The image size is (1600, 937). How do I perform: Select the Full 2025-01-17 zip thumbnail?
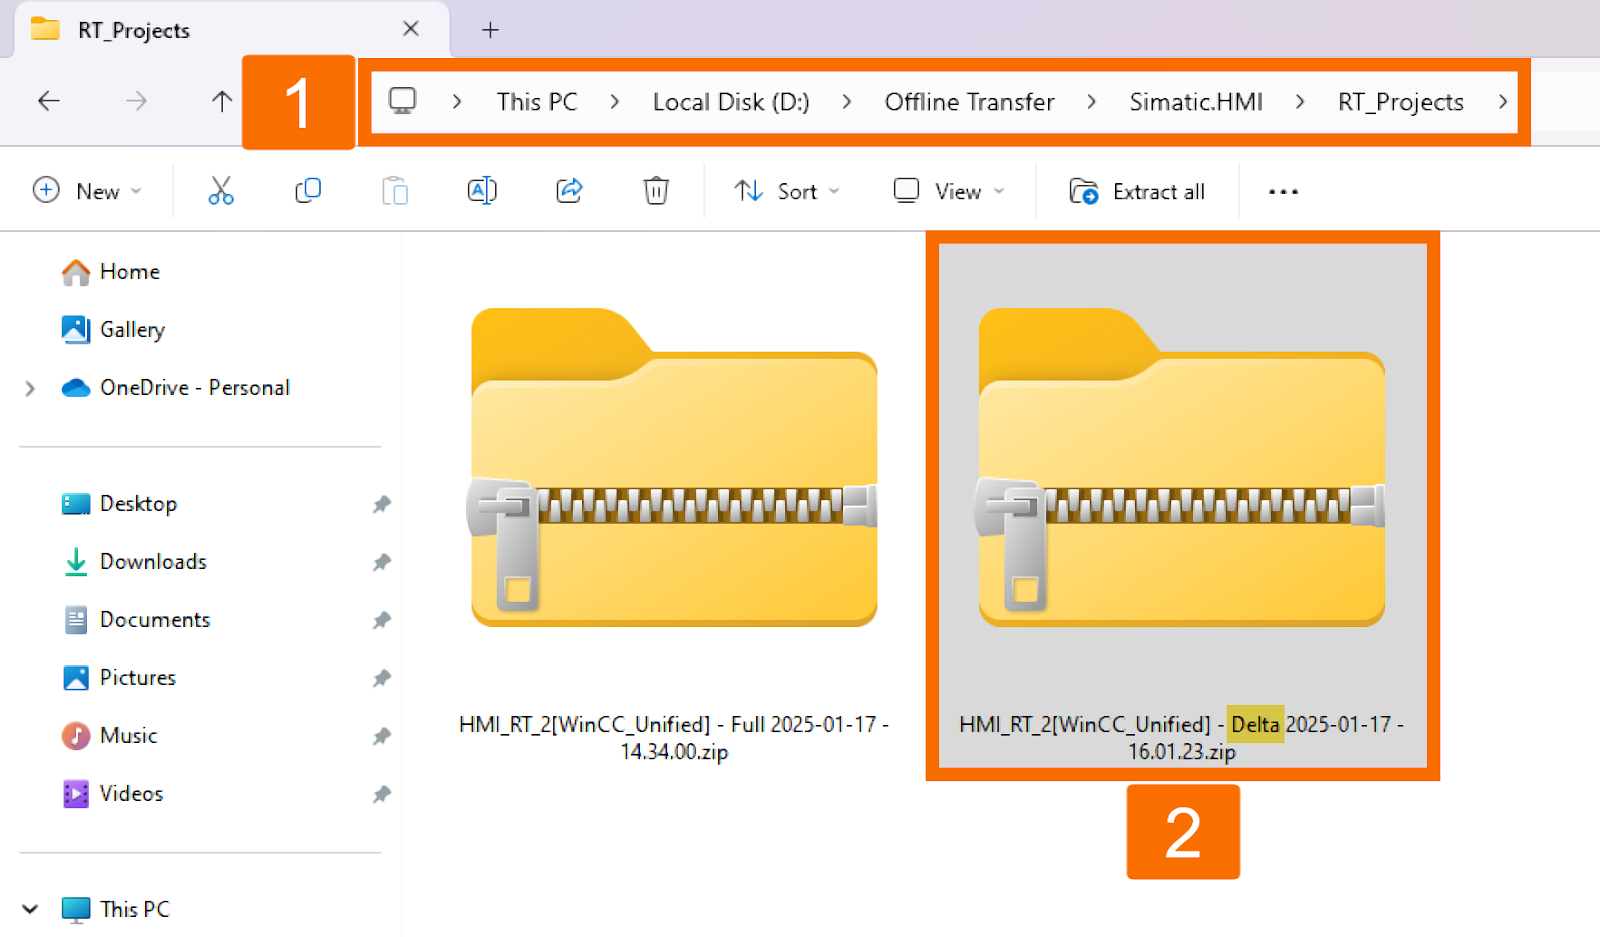pyautogui.click(x=674, y=467)
